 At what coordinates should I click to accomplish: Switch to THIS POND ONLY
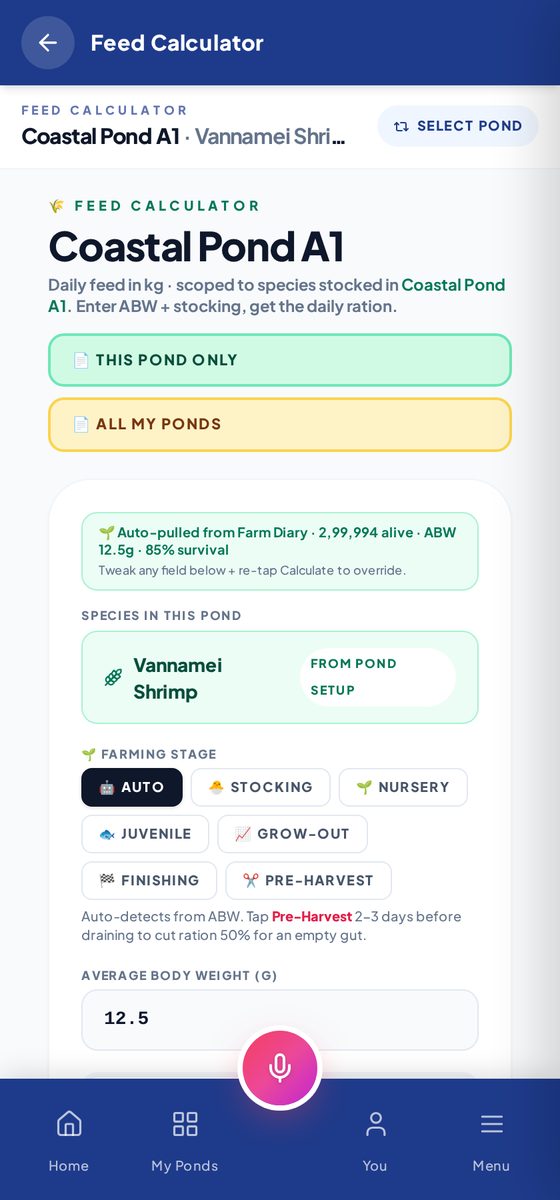pyautogui.click(x=280, y=360)
